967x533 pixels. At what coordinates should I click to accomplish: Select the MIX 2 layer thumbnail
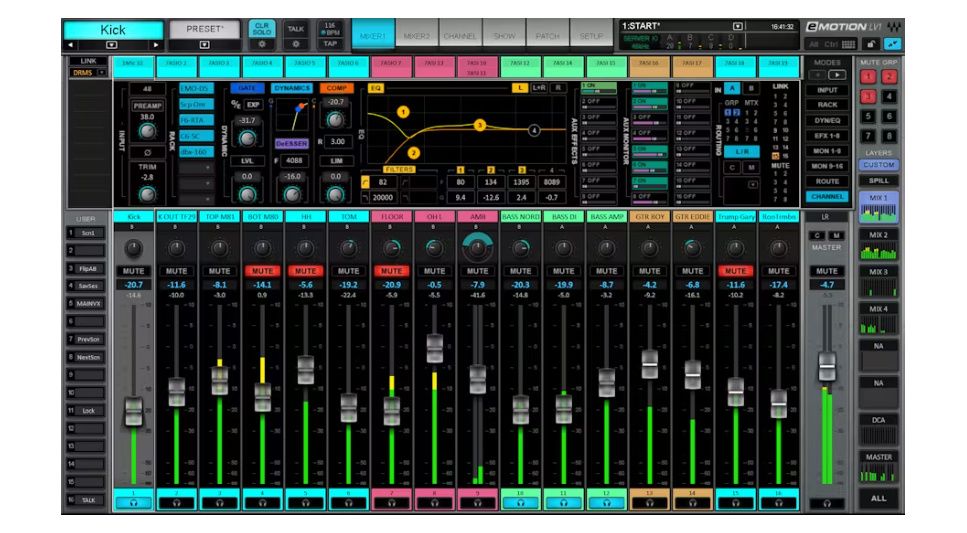click(x=879, y=246)
